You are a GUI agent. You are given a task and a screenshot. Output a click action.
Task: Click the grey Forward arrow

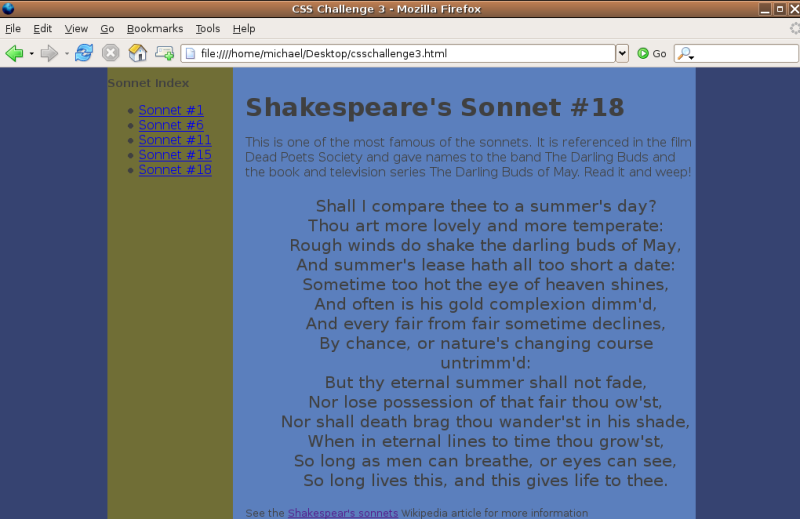[x=49, y=53]
